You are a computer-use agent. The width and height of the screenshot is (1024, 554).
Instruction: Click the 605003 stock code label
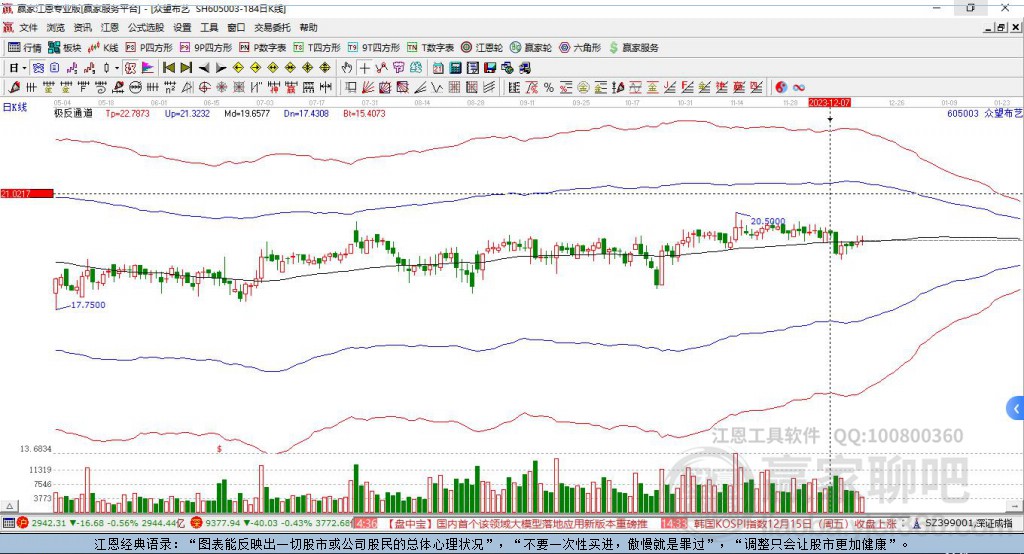pos(963,113)
